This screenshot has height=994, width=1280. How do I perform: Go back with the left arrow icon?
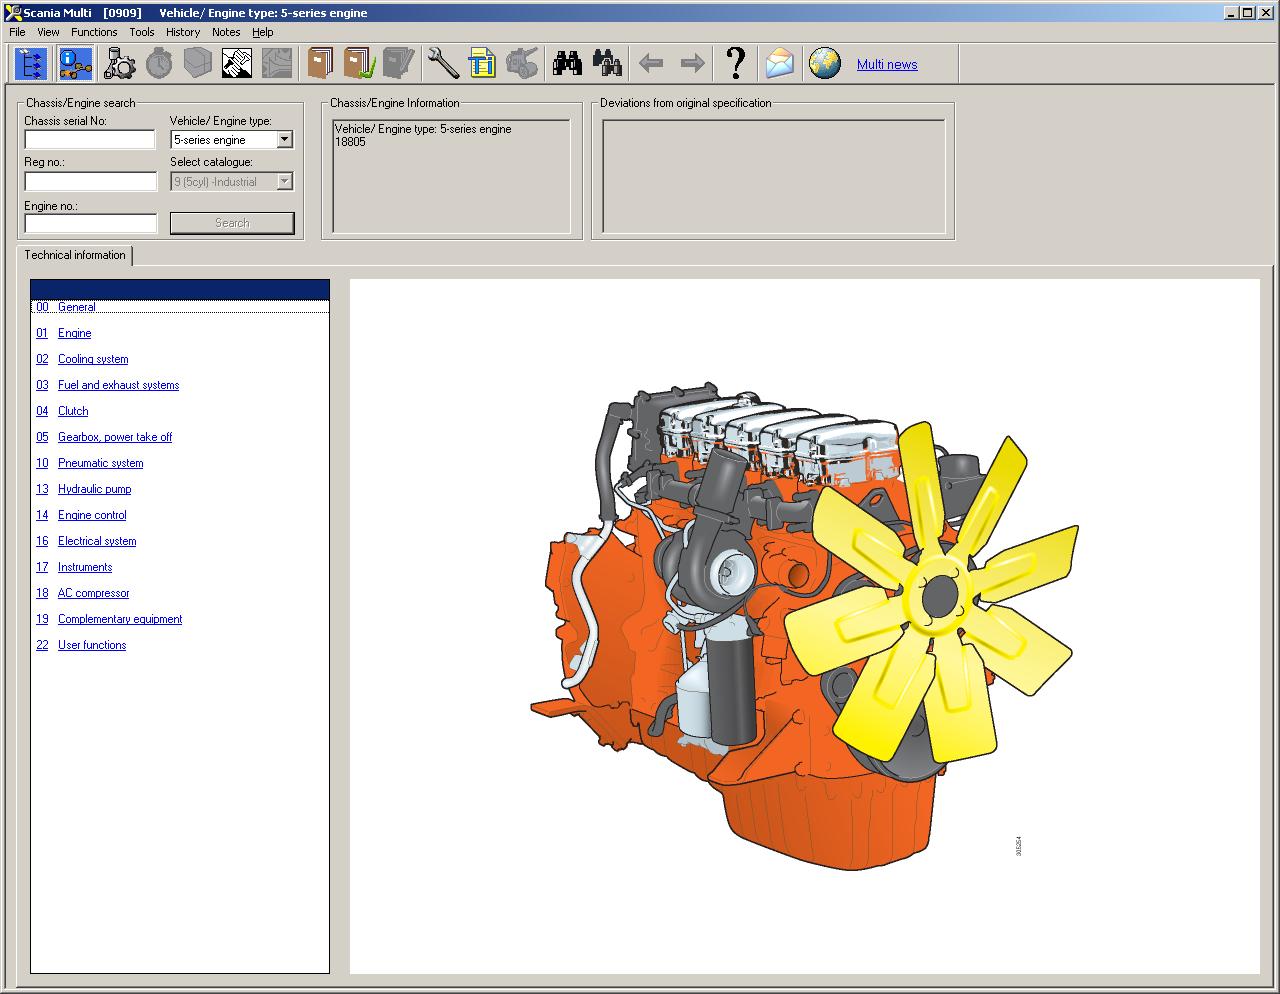coord(651,64)
